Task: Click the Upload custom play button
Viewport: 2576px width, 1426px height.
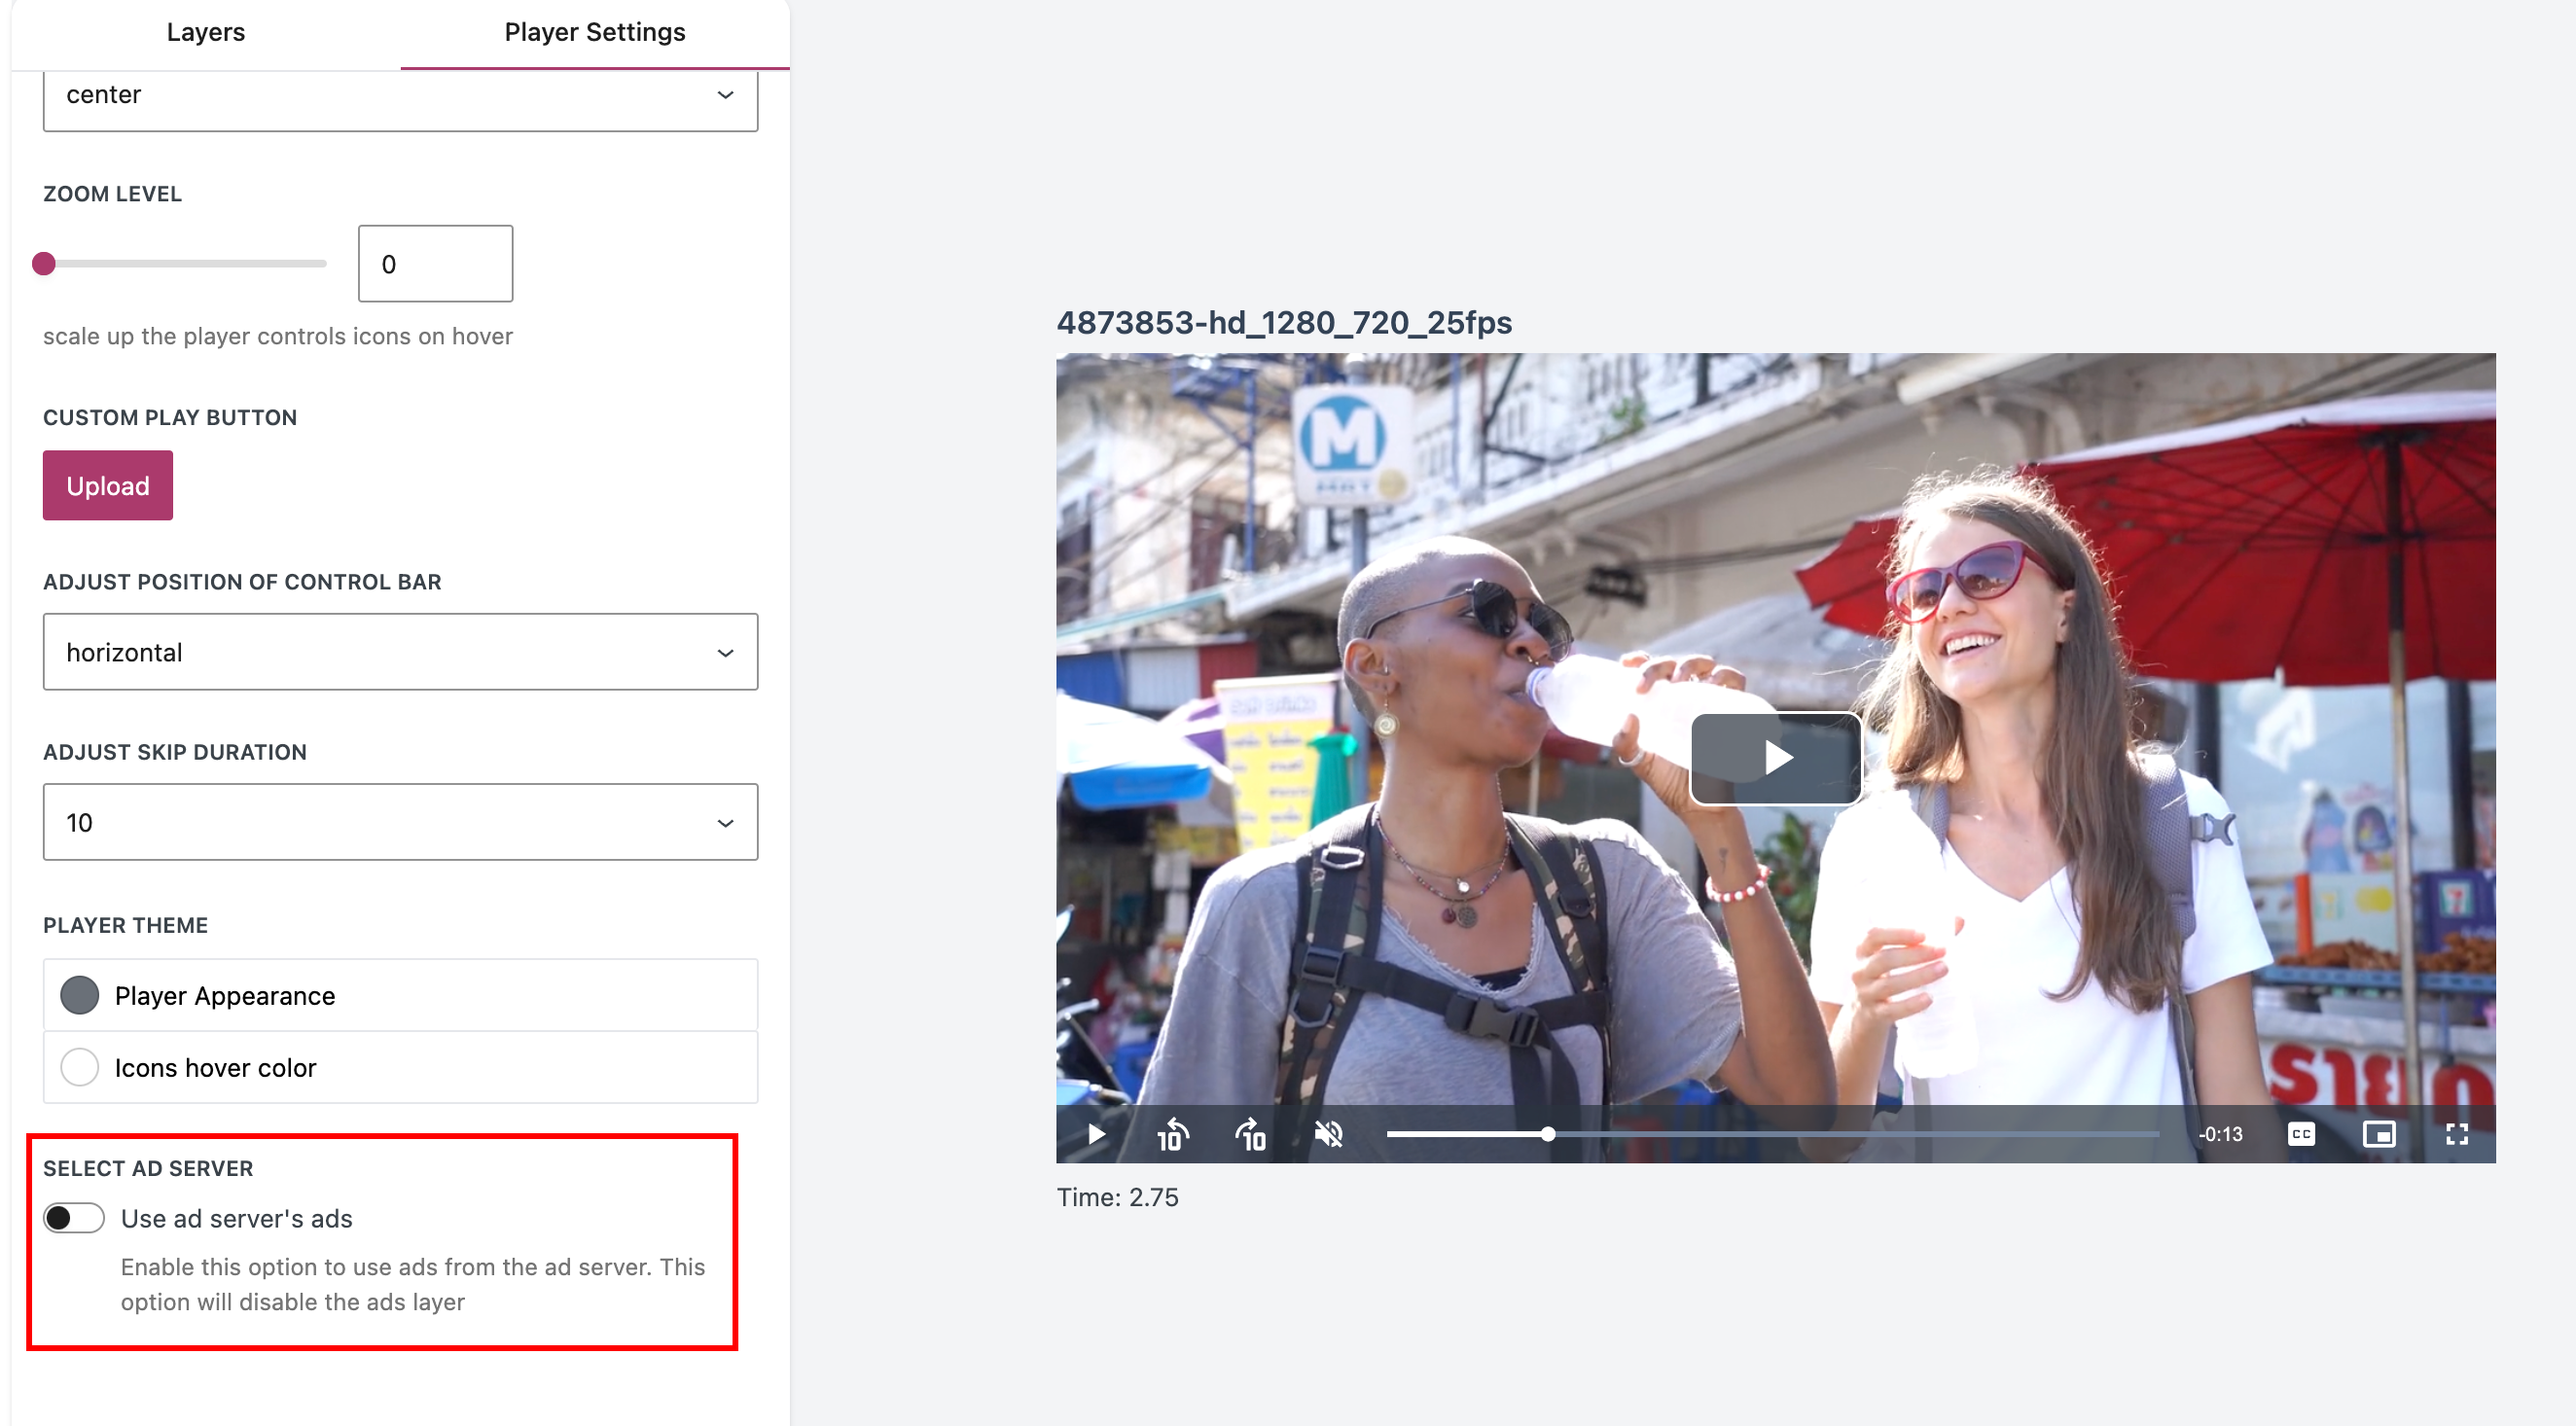Action: click(107, 485)
